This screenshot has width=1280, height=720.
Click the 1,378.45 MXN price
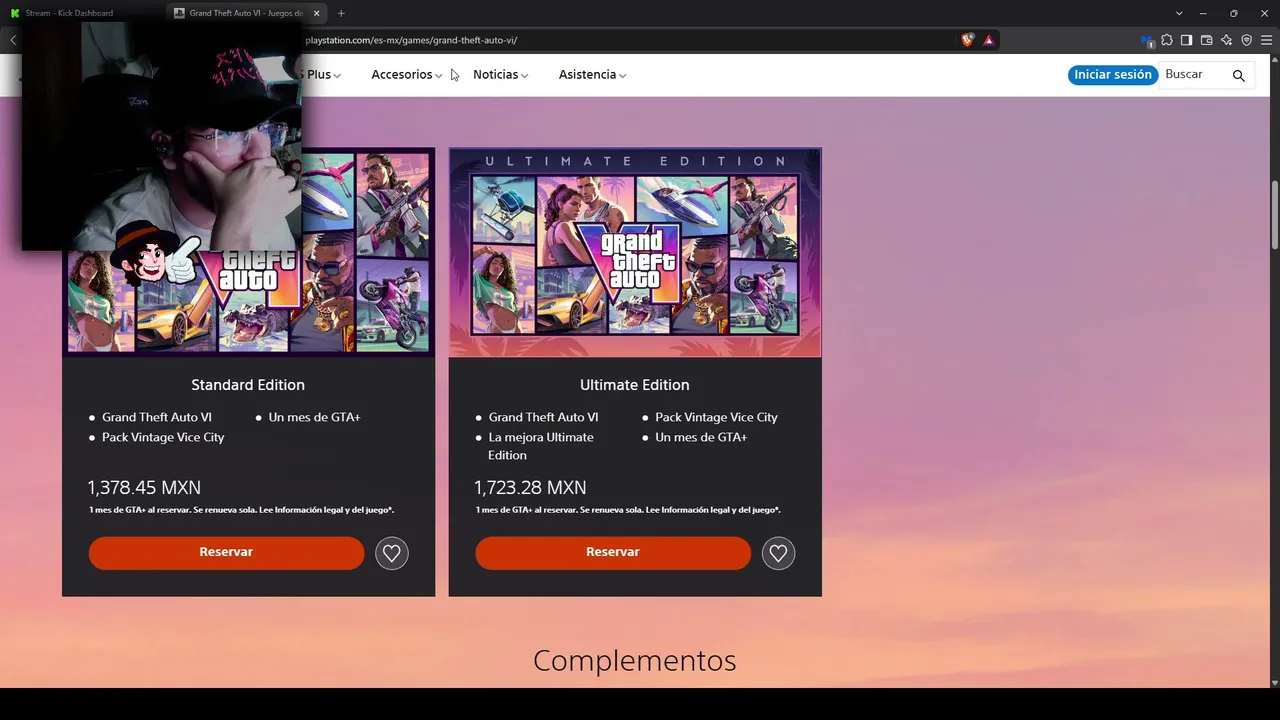[x=144, y=488]
